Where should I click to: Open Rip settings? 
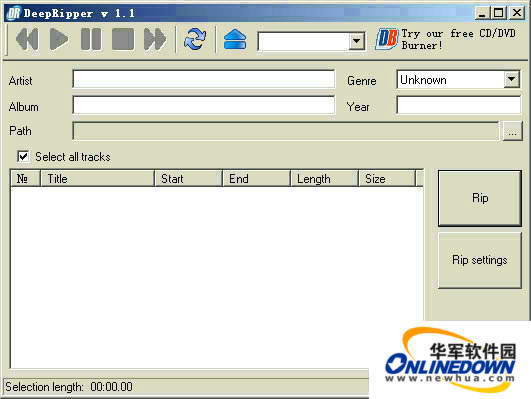tap(480, 260)
